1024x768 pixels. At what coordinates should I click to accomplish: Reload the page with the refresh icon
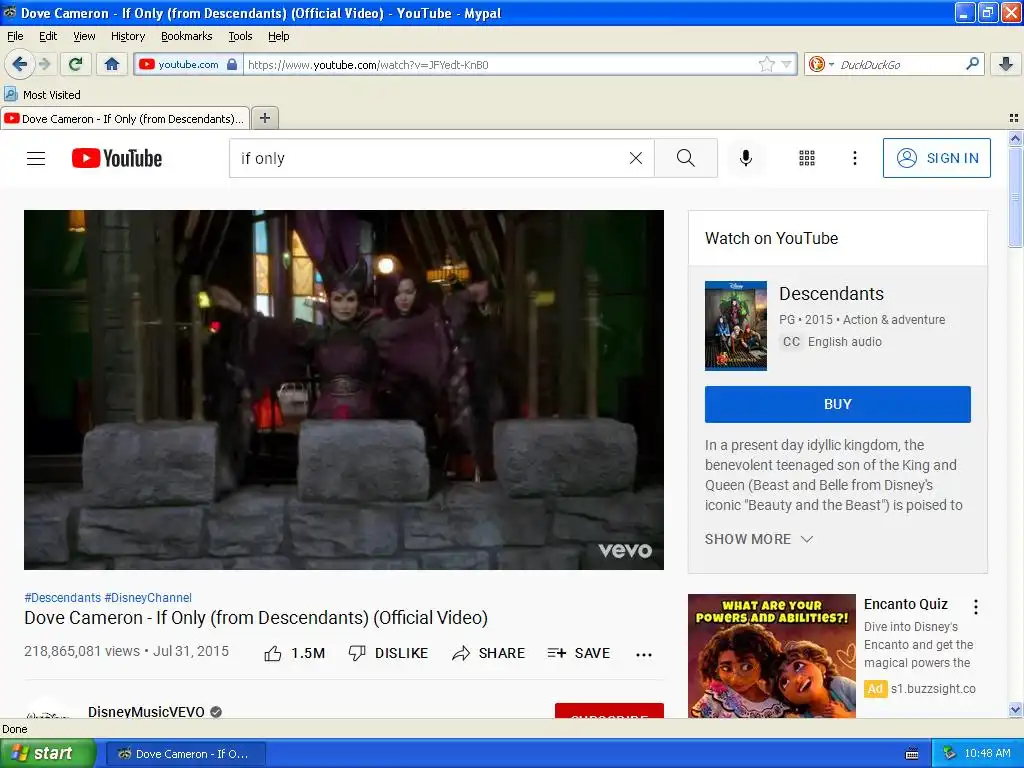[x=76, y=64]
